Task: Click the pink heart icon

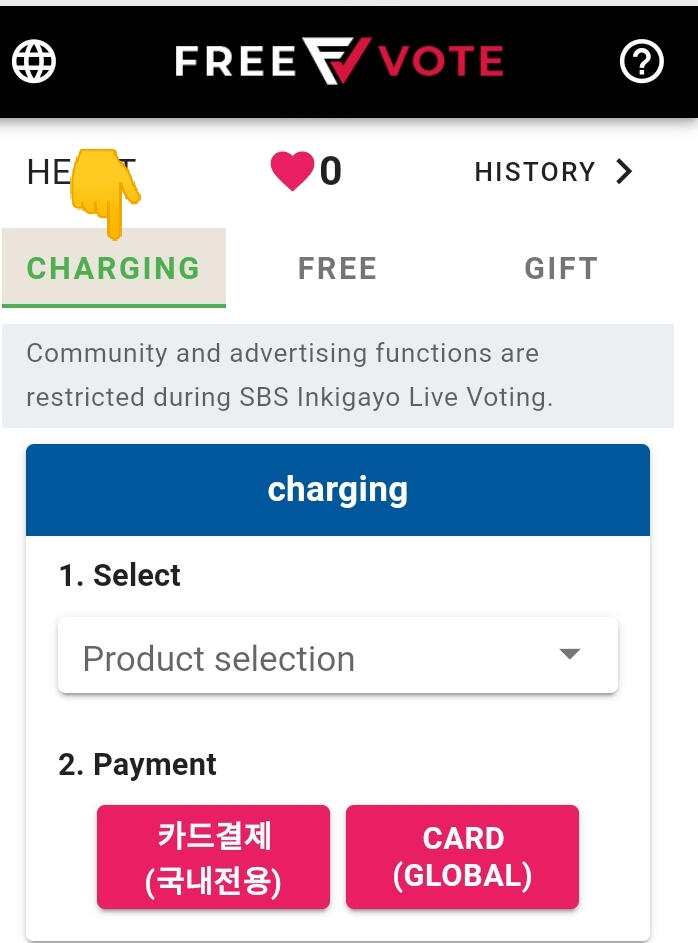Action: [x=292, y=172]
